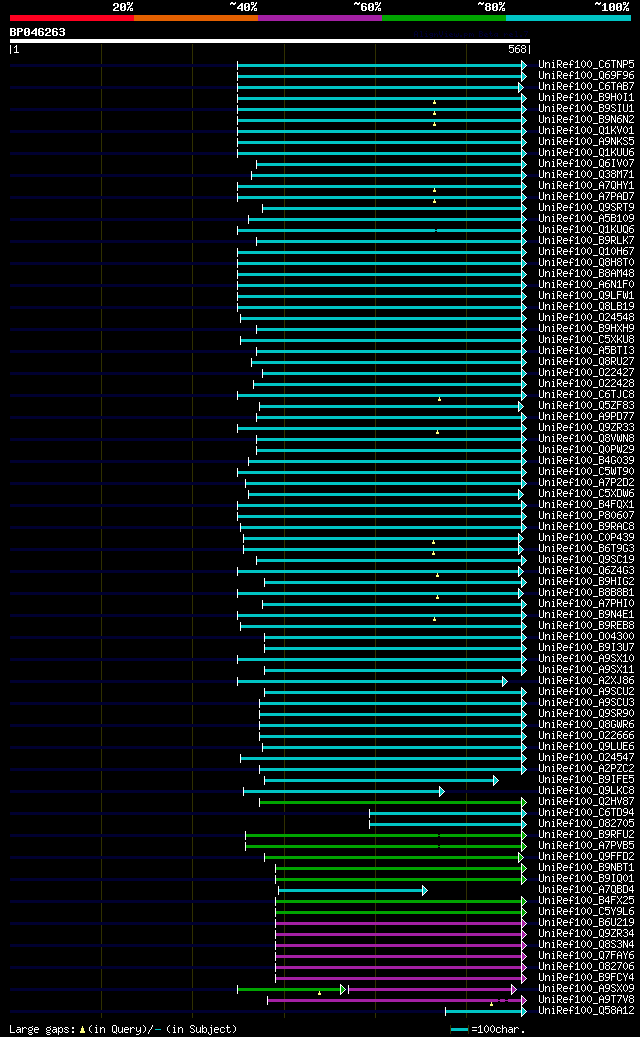
Task: Select the UniRef100_B9RLK7 label
Action: (586, 241)
